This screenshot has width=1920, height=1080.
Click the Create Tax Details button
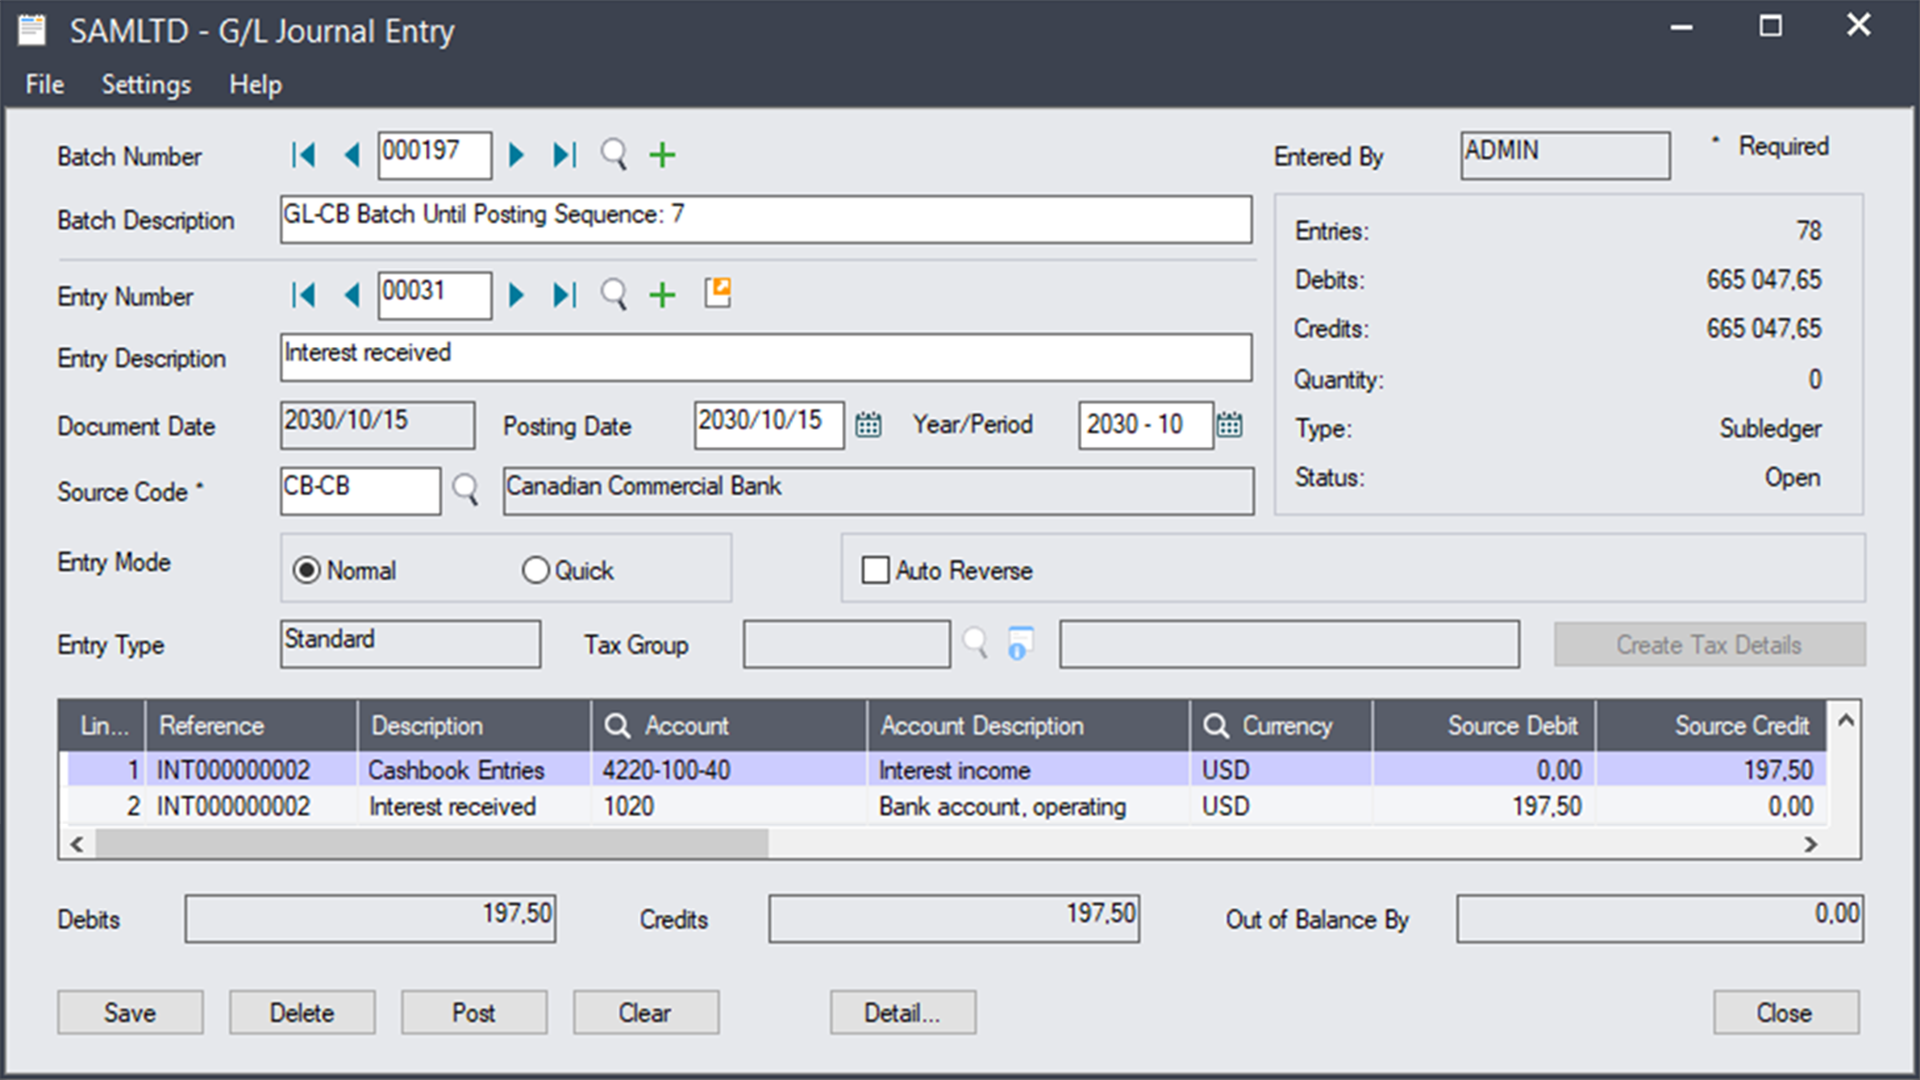[x=1709, y=644]
